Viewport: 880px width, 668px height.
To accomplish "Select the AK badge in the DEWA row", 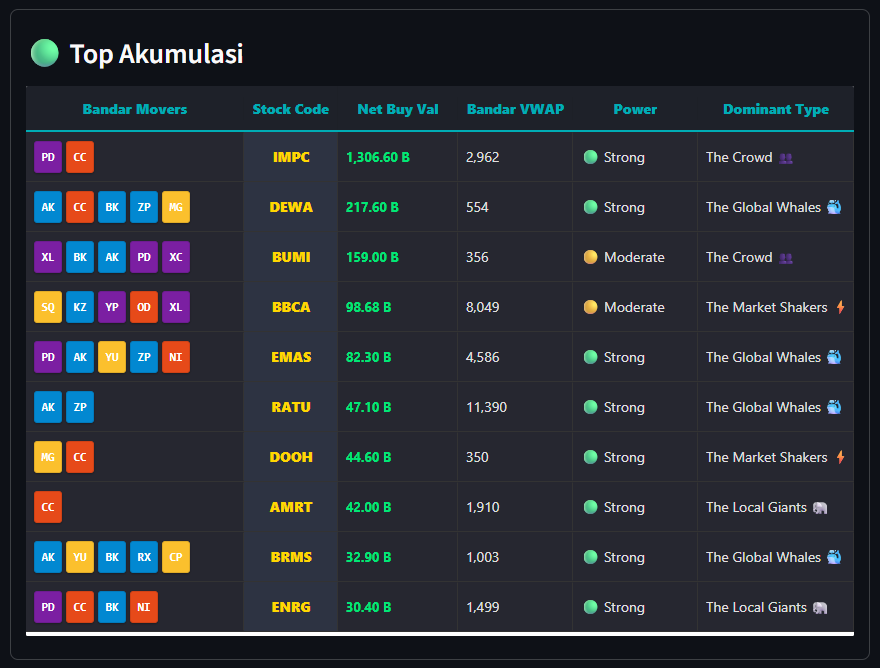I will [x=48, y=207].
